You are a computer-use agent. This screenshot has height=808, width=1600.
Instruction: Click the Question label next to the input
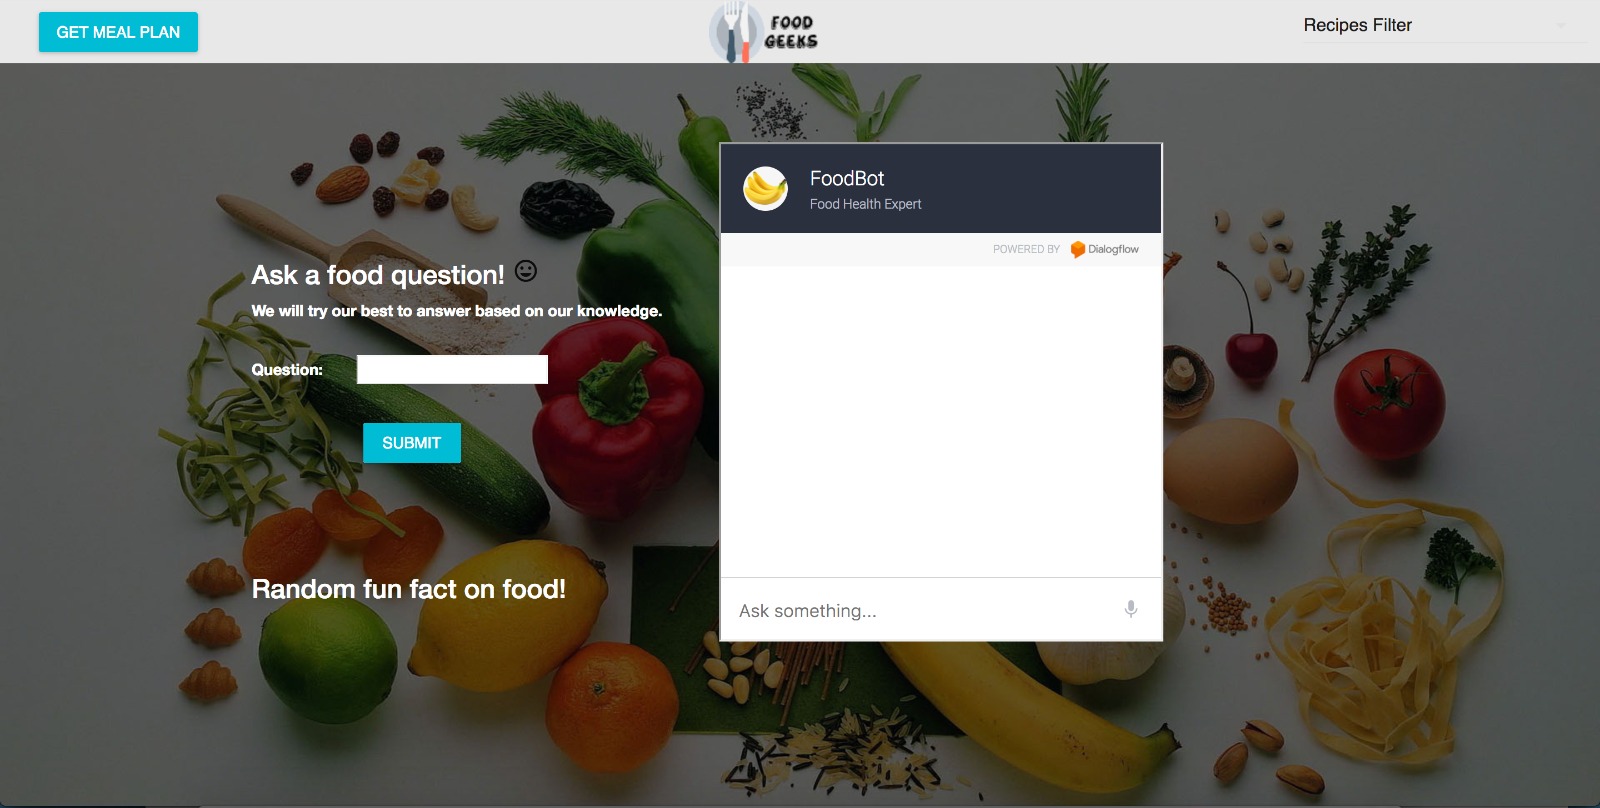tap(287, 370)
